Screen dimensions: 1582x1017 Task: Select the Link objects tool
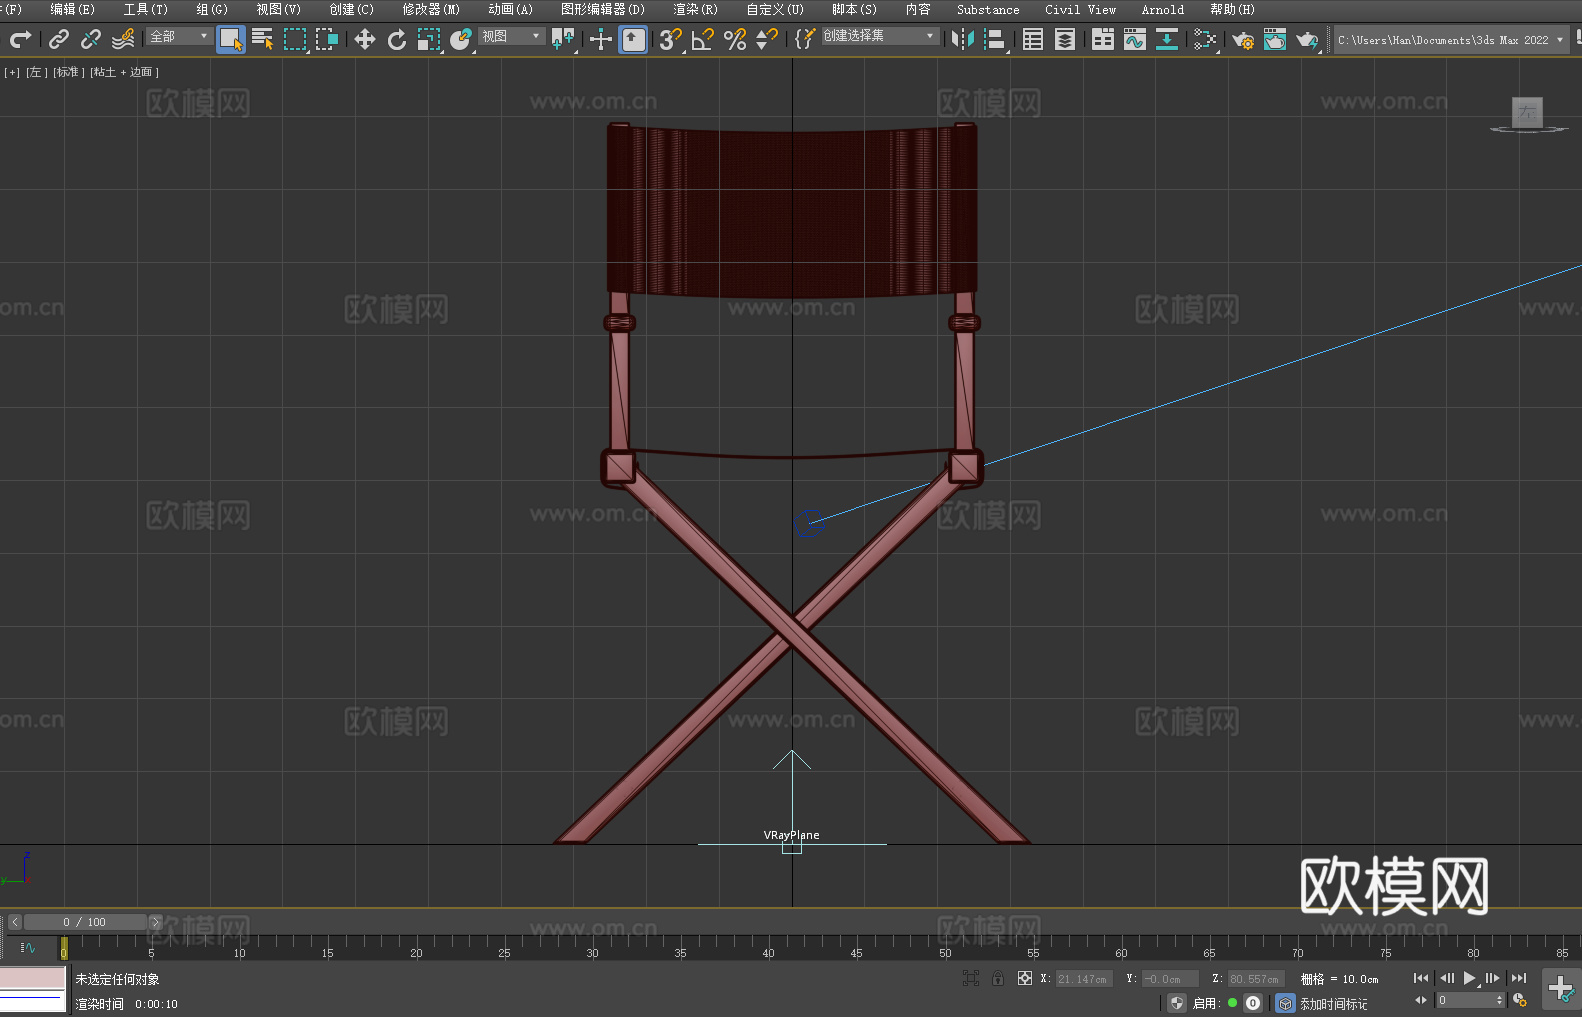tap(59, 39)
